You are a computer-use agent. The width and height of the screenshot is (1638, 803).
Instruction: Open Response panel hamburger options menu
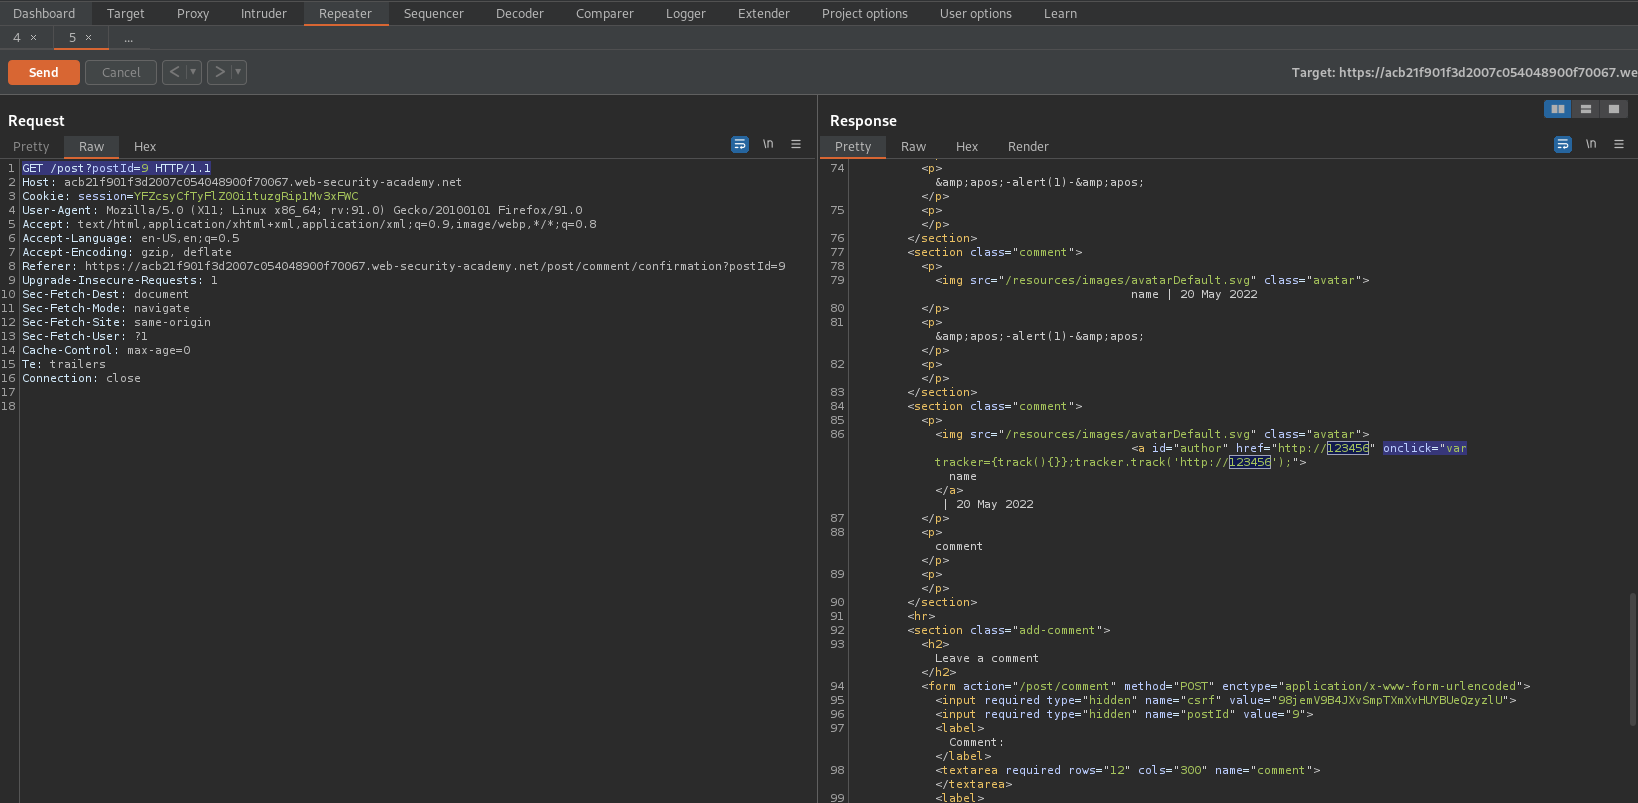coord(1619,144)
